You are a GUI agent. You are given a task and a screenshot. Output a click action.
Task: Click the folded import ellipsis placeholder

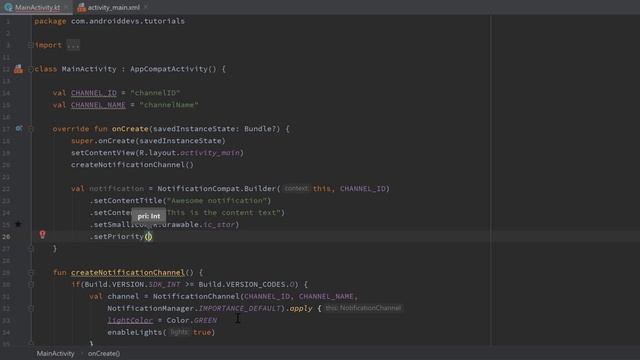(x=73, y=45)
